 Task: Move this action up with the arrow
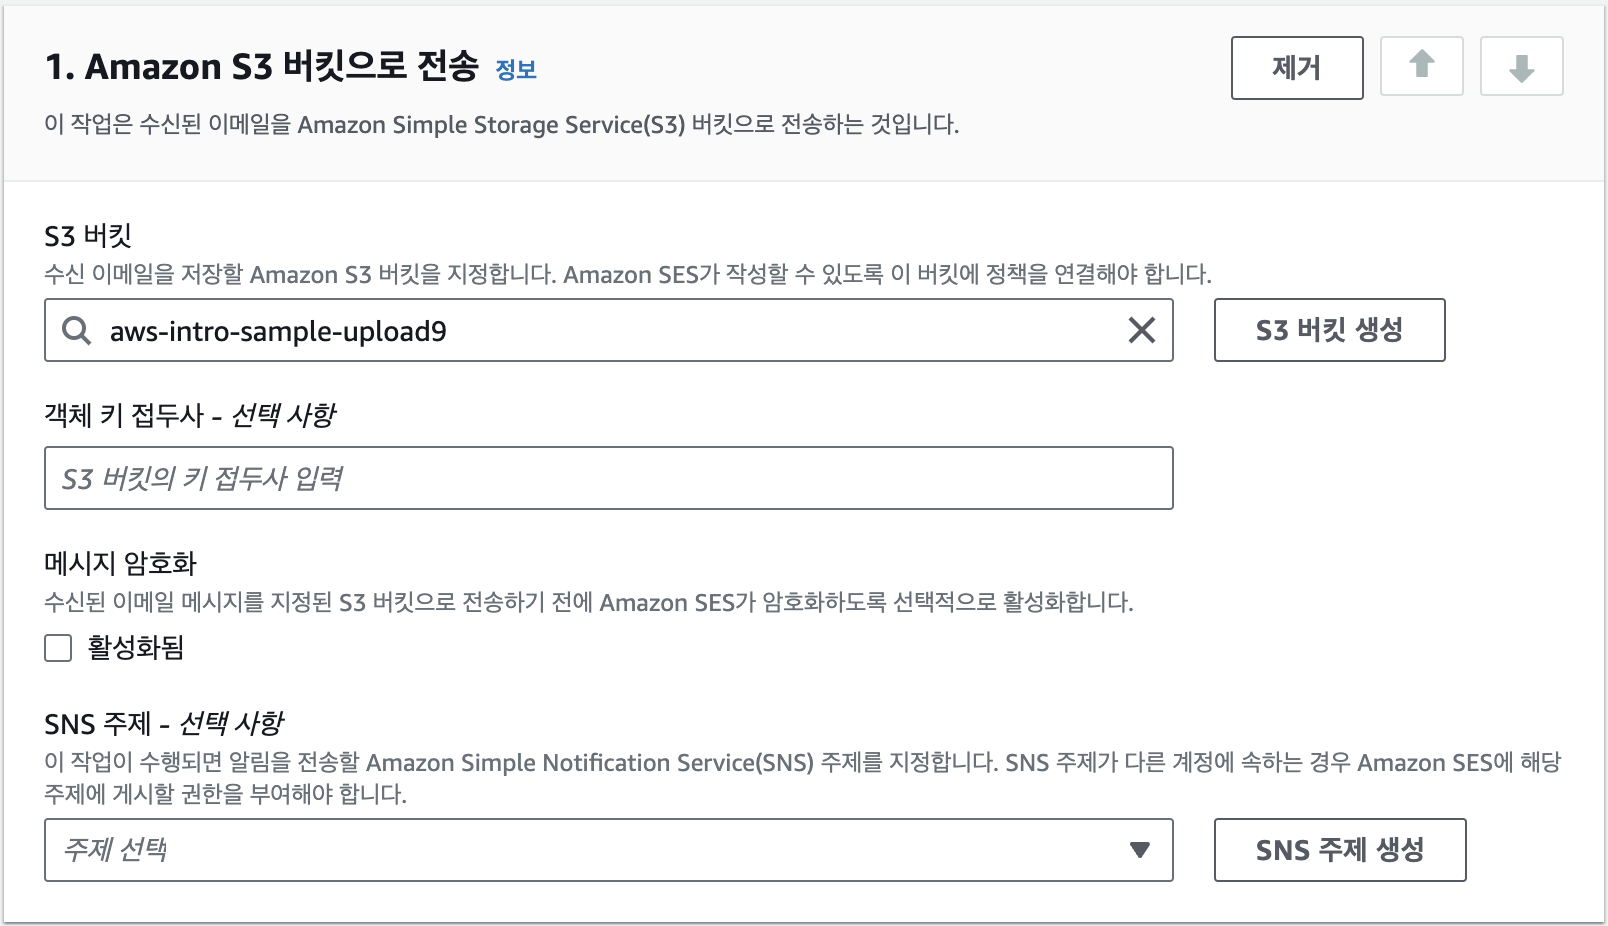pos(1421,66)
